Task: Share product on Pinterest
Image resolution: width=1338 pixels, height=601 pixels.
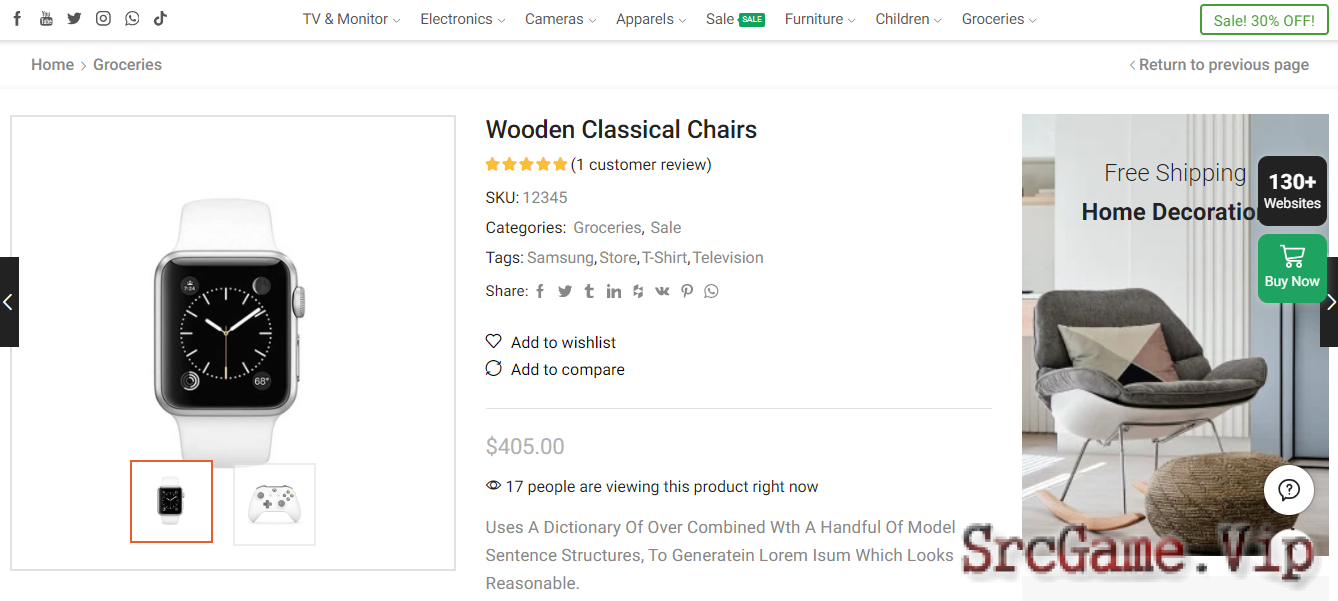Action: (687, 291)
